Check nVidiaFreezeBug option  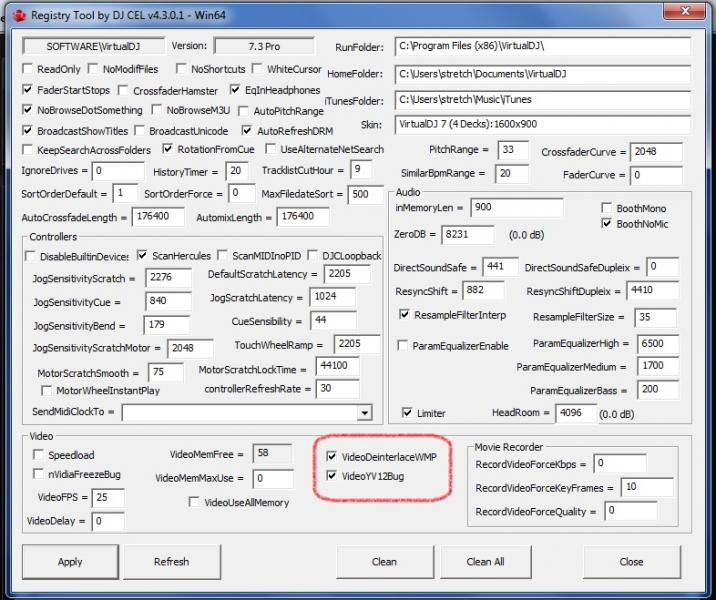click(38, 474)
